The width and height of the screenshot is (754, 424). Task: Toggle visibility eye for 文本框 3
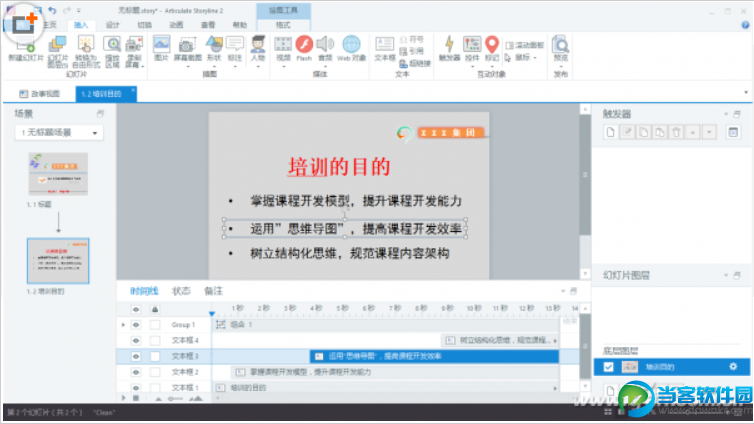136,357
